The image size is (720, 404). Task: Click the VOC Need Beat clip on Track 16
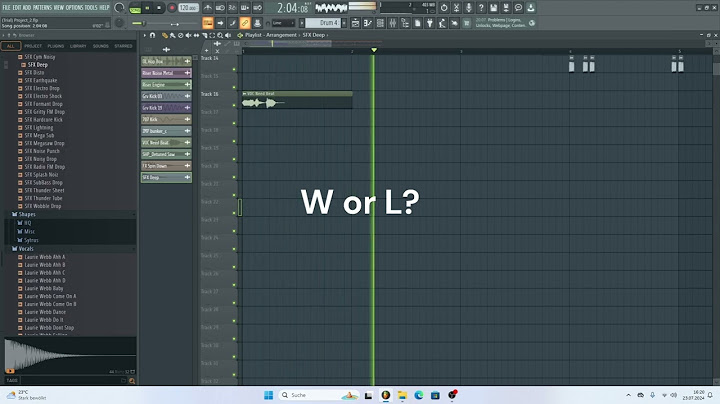point(297,100)
